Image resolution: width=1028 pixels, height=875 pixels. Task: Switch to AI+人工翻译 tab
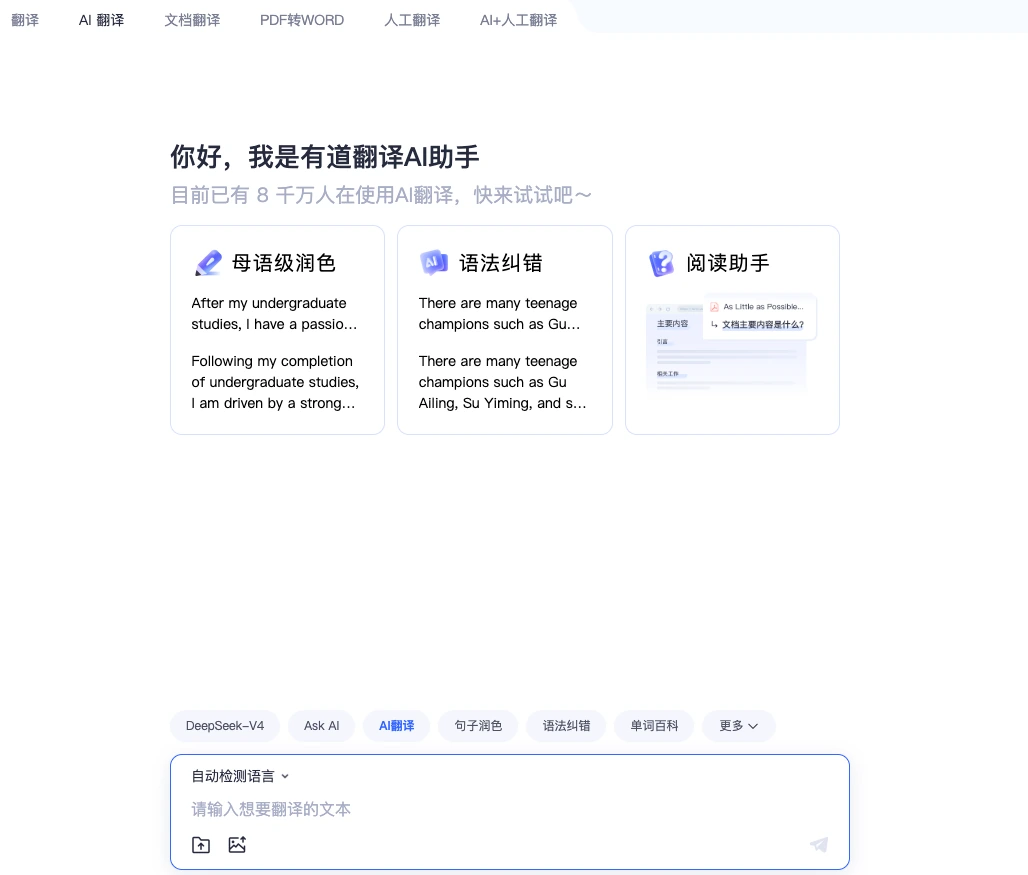click(519, 20)
